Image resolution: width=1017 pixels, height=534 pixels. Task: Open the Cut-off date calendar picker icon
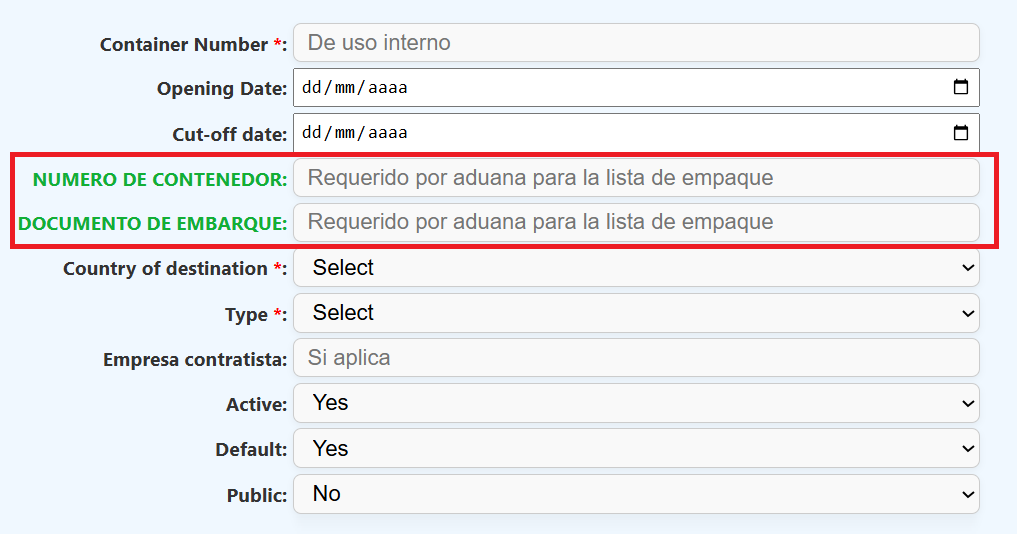(x=960, y=133)
